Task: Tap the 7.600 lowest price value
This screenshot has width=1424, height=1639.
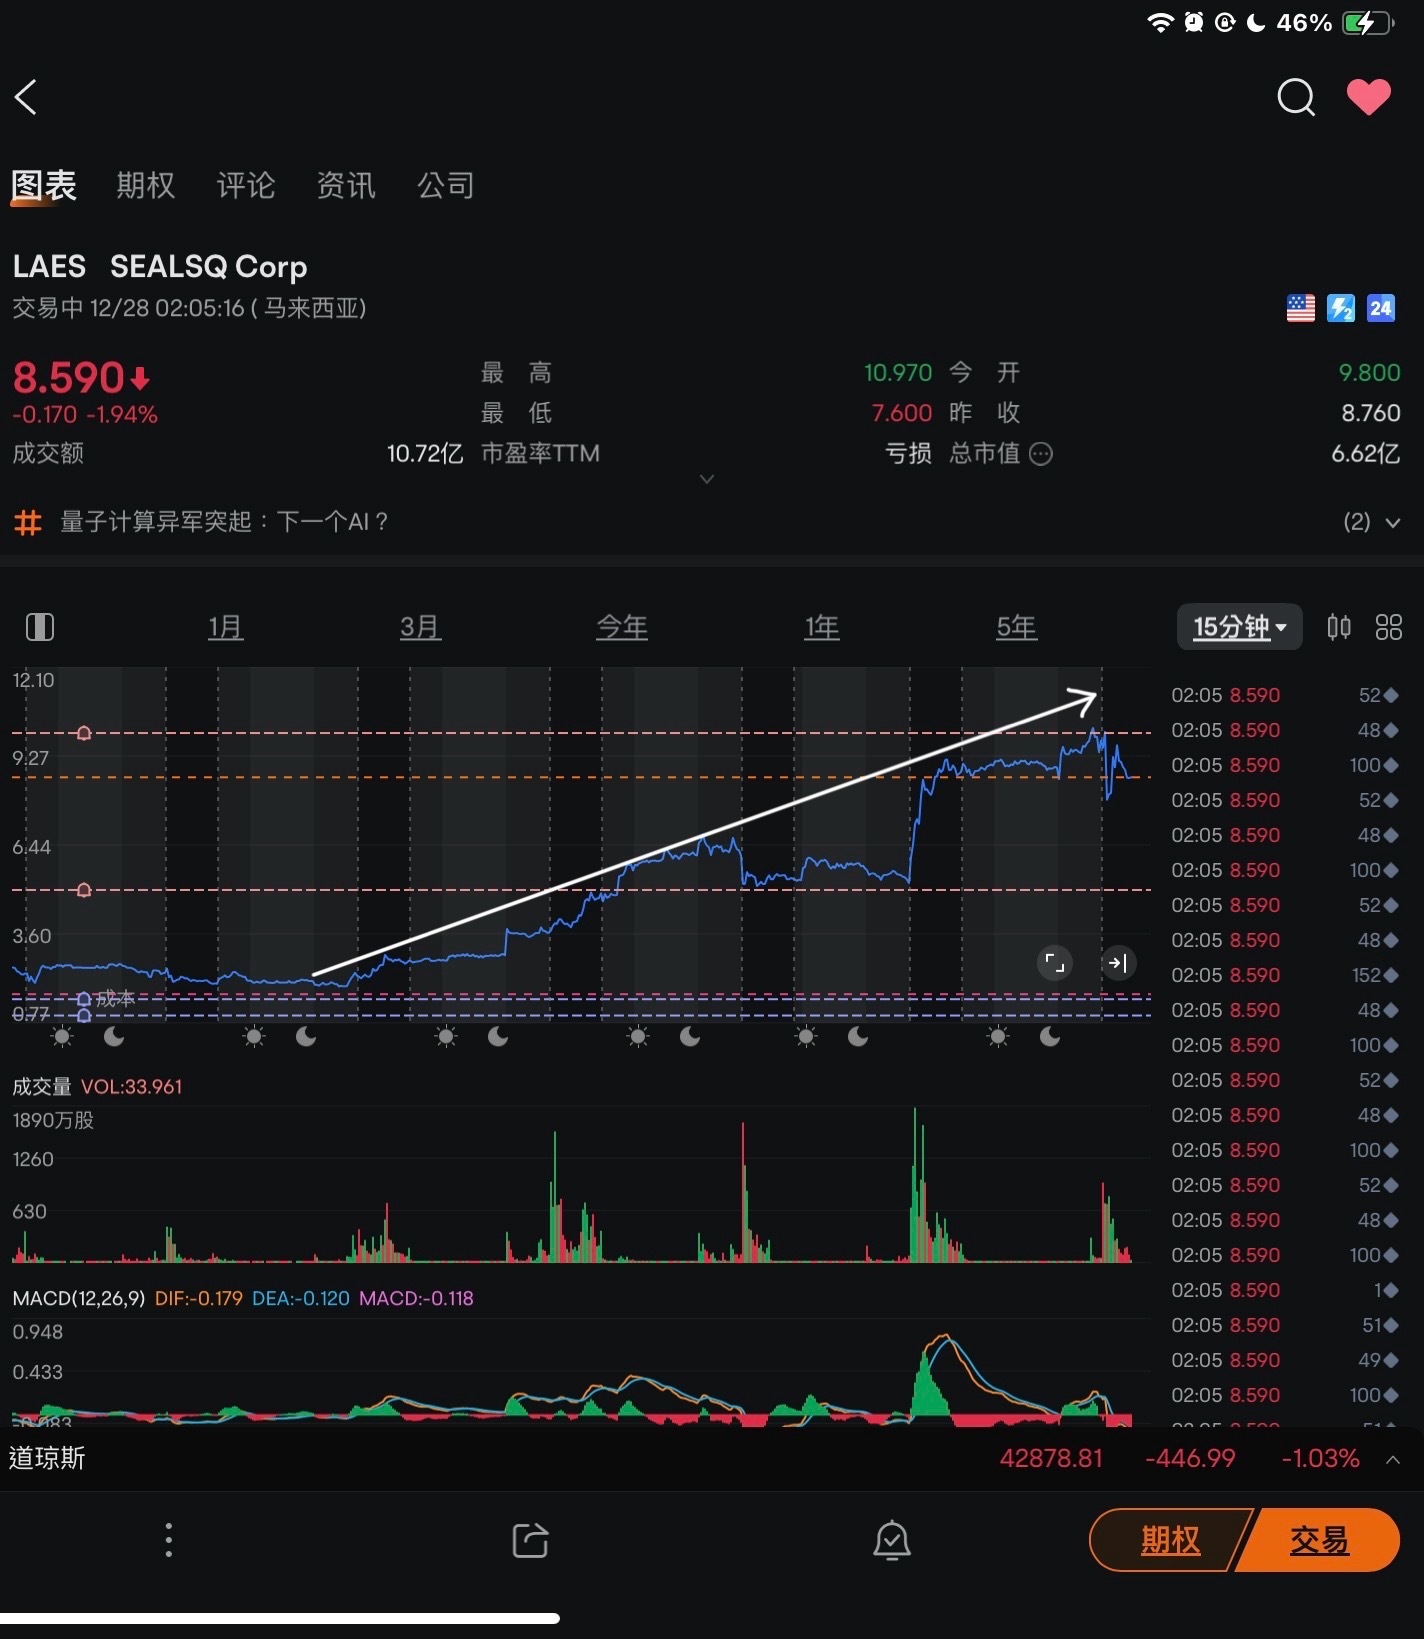Action: click(902, 413)
